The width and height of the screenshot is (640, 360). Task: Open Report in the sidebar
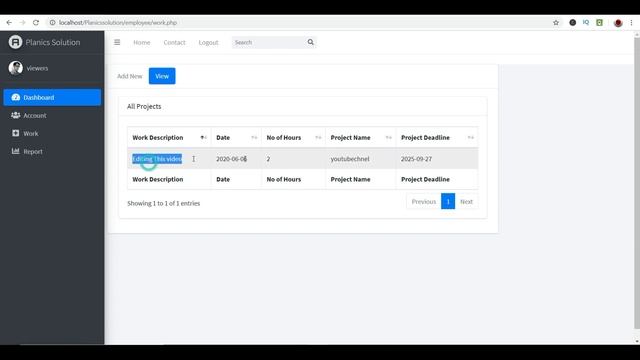point(52,151)
